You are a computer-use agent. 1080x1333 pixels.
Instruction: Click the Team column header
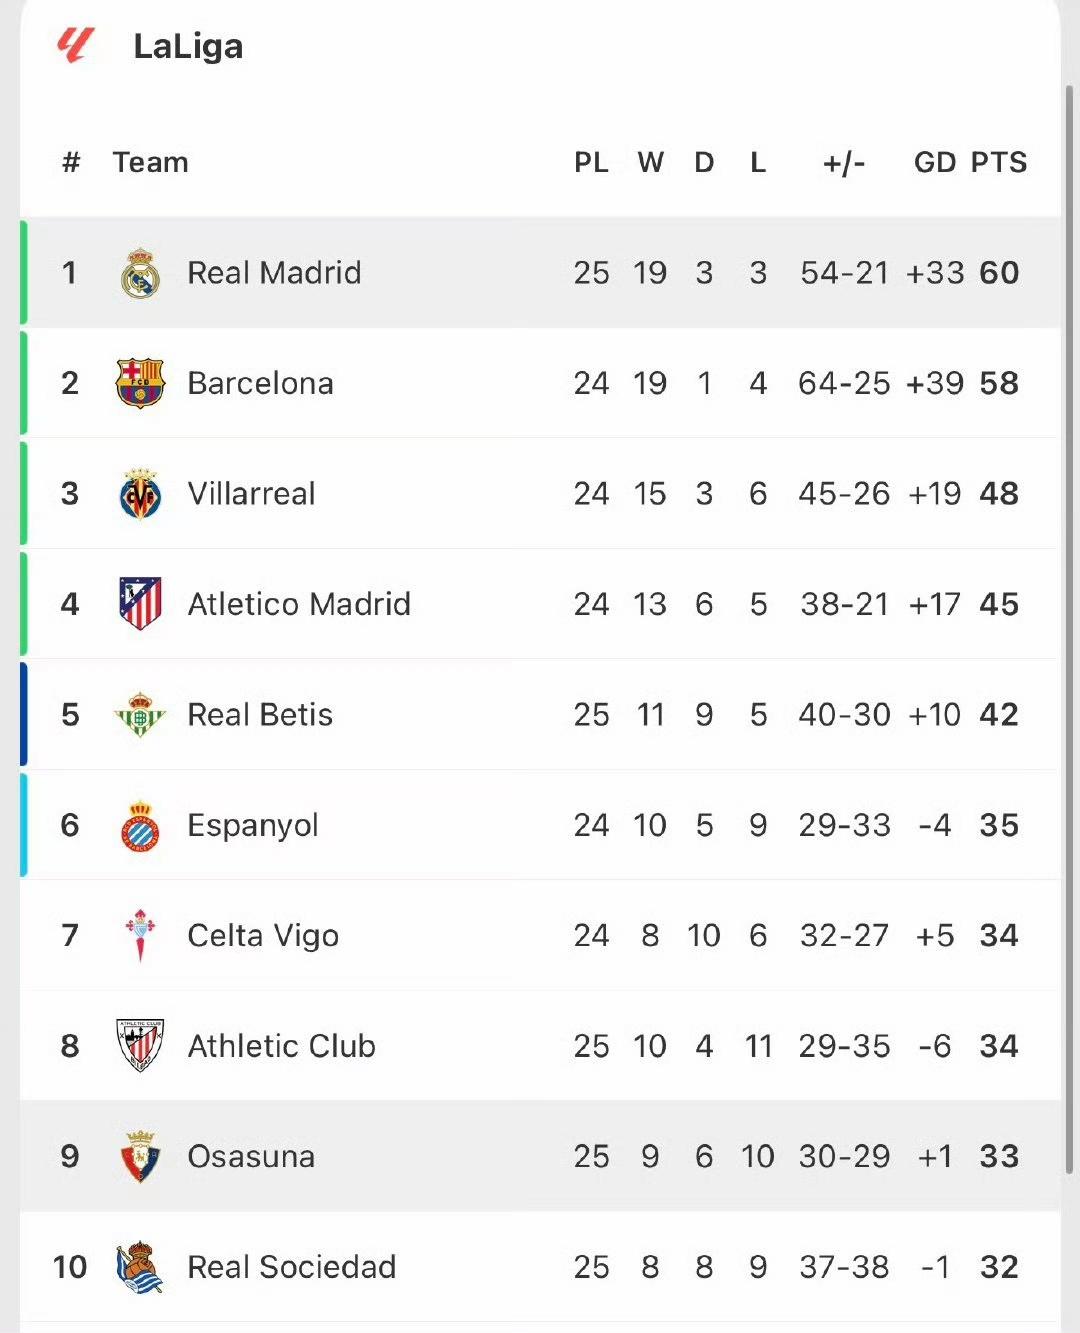[x=150, y=162]
